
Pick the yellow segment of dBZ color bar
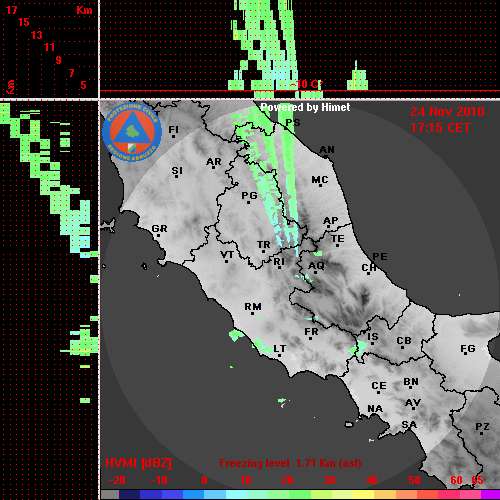[x=363, y=495]
